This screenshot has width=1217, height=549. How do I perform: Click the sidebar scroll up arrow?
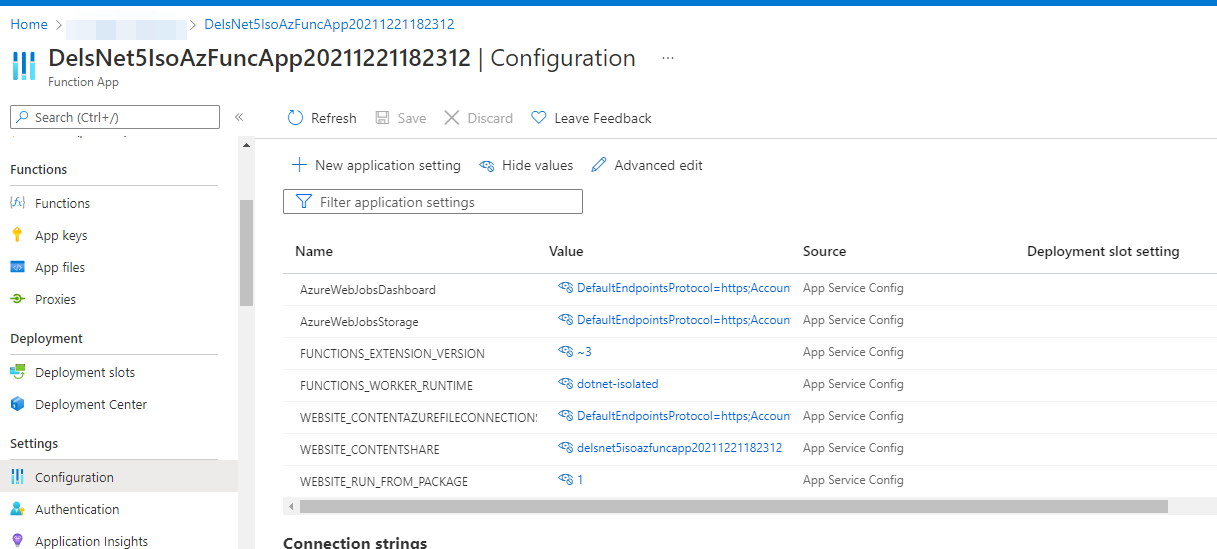[247, 146]
